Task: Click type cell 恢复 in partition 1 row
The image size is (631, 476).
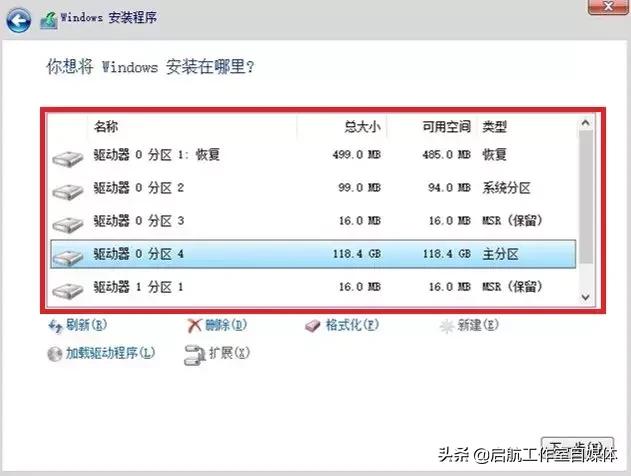Action: (x=494, y=155)
